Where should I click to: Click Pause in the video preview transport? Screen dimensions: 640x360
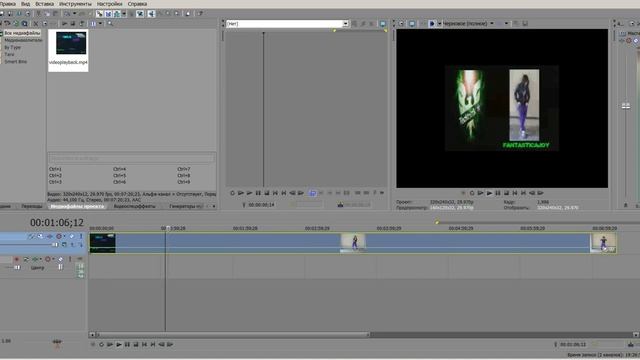coord(498,193)
